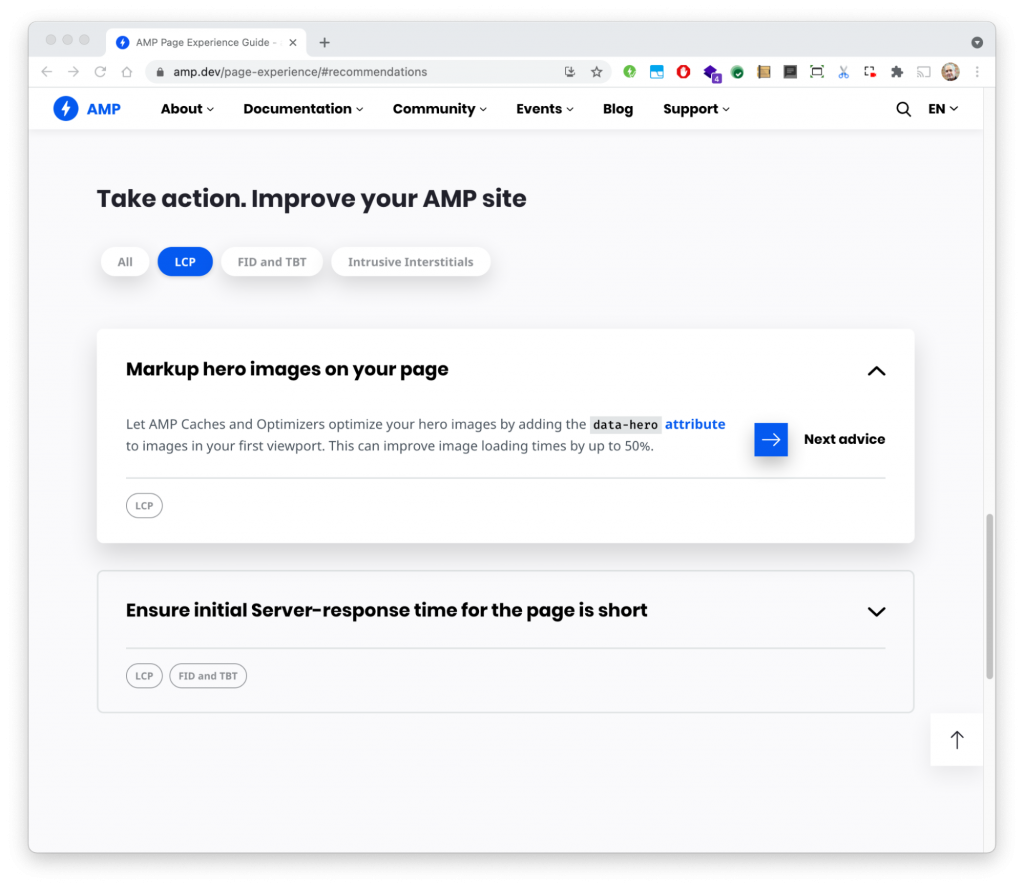Click the scroll-to-top arrow button

pos(956,740)
